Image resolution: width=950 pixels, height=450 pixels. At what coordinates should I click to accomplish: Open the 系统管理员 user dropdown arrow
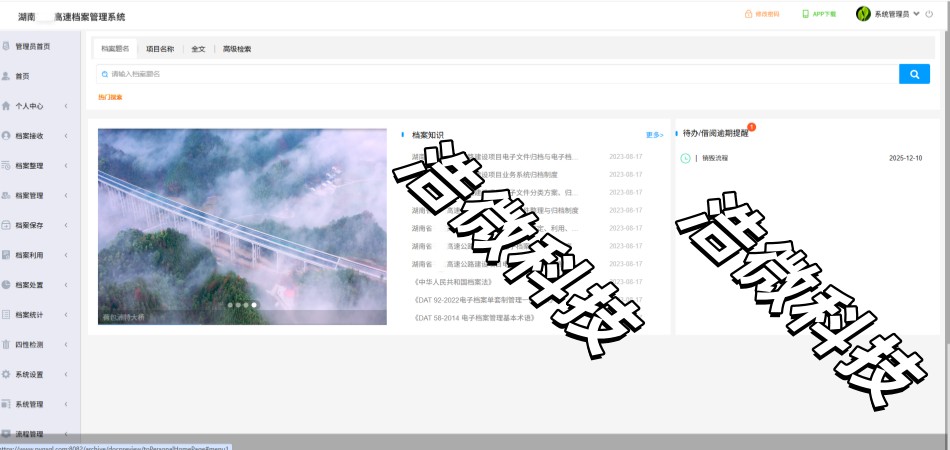(x=916, y=14)
